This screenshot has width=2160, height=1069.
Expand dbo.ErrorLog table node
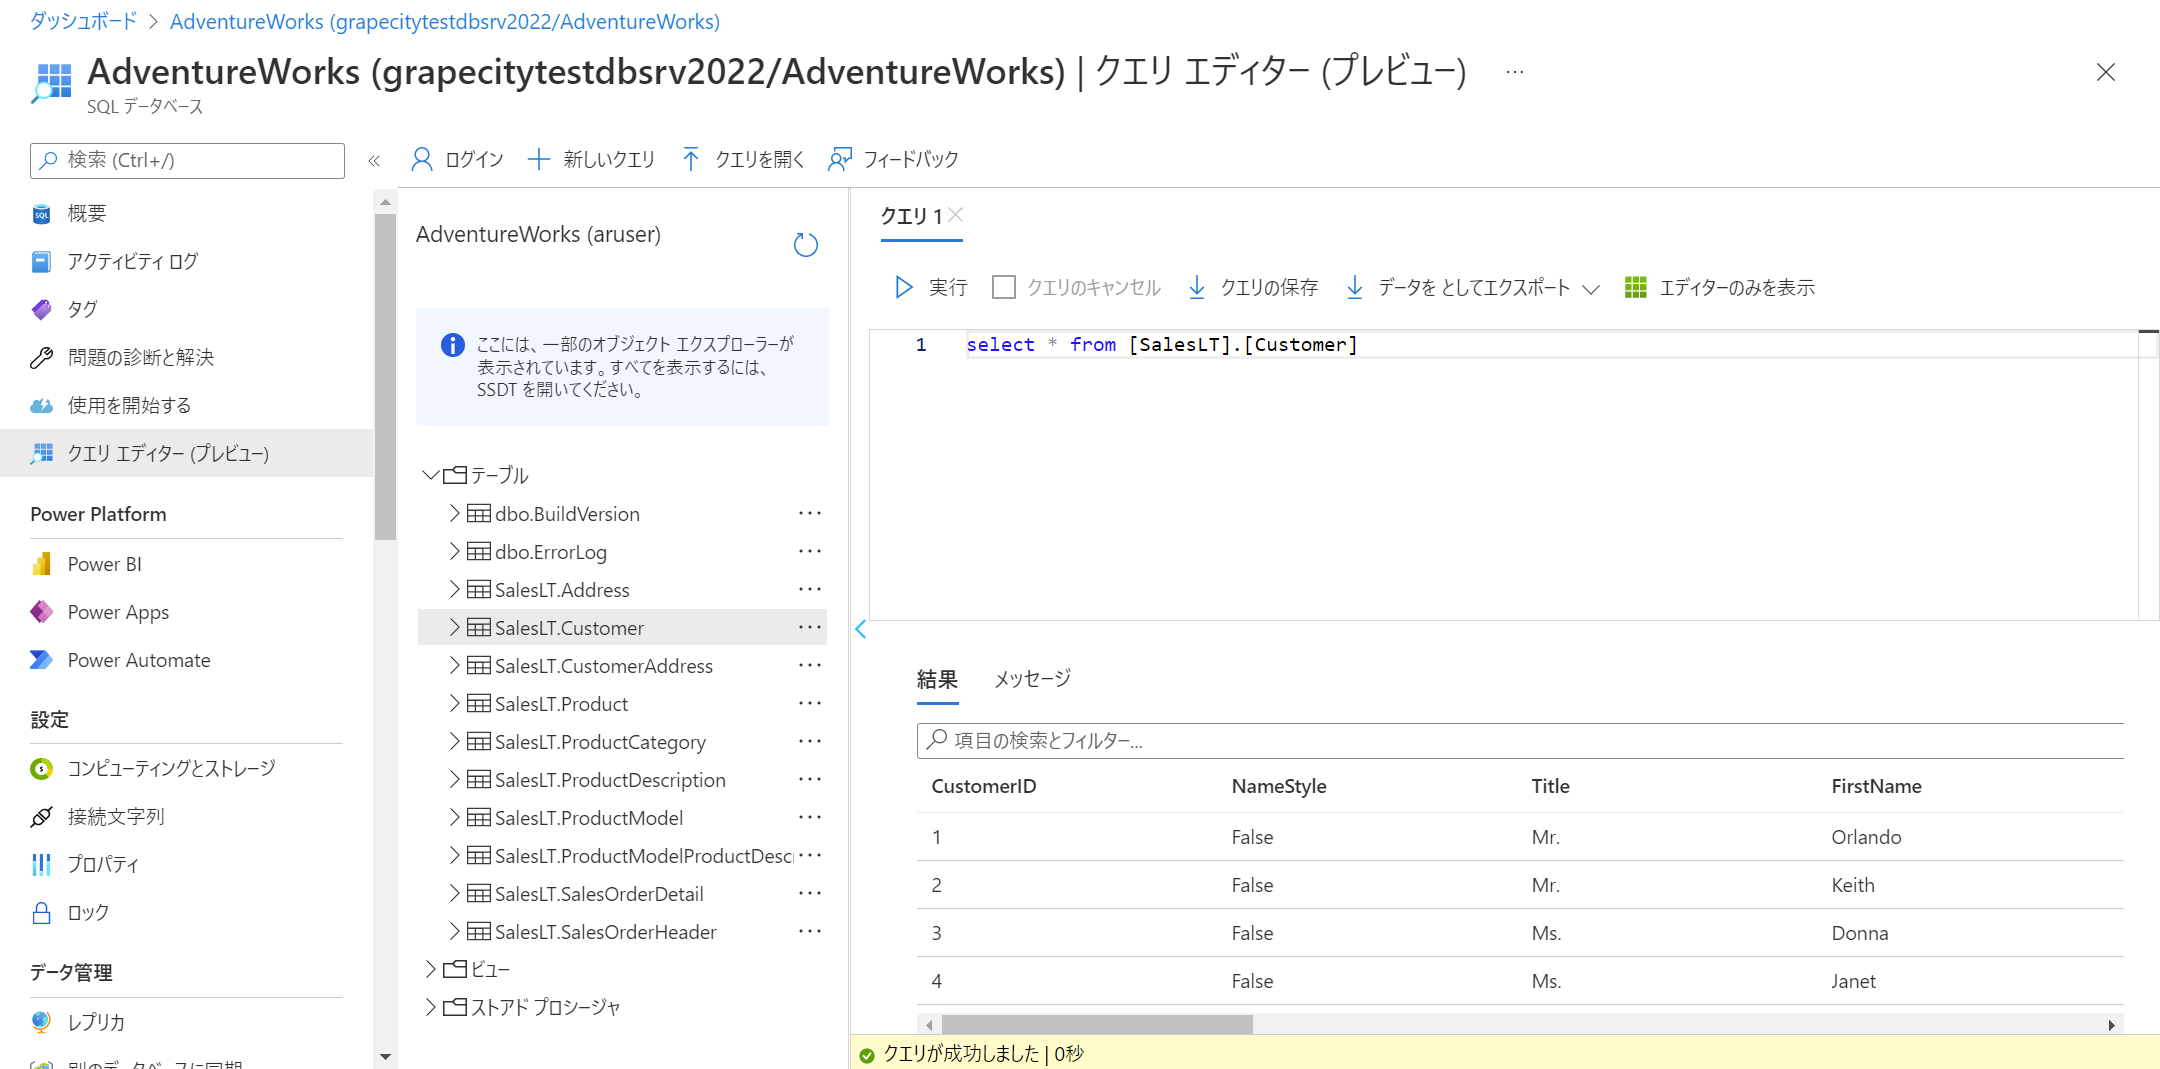coord(454,551)
